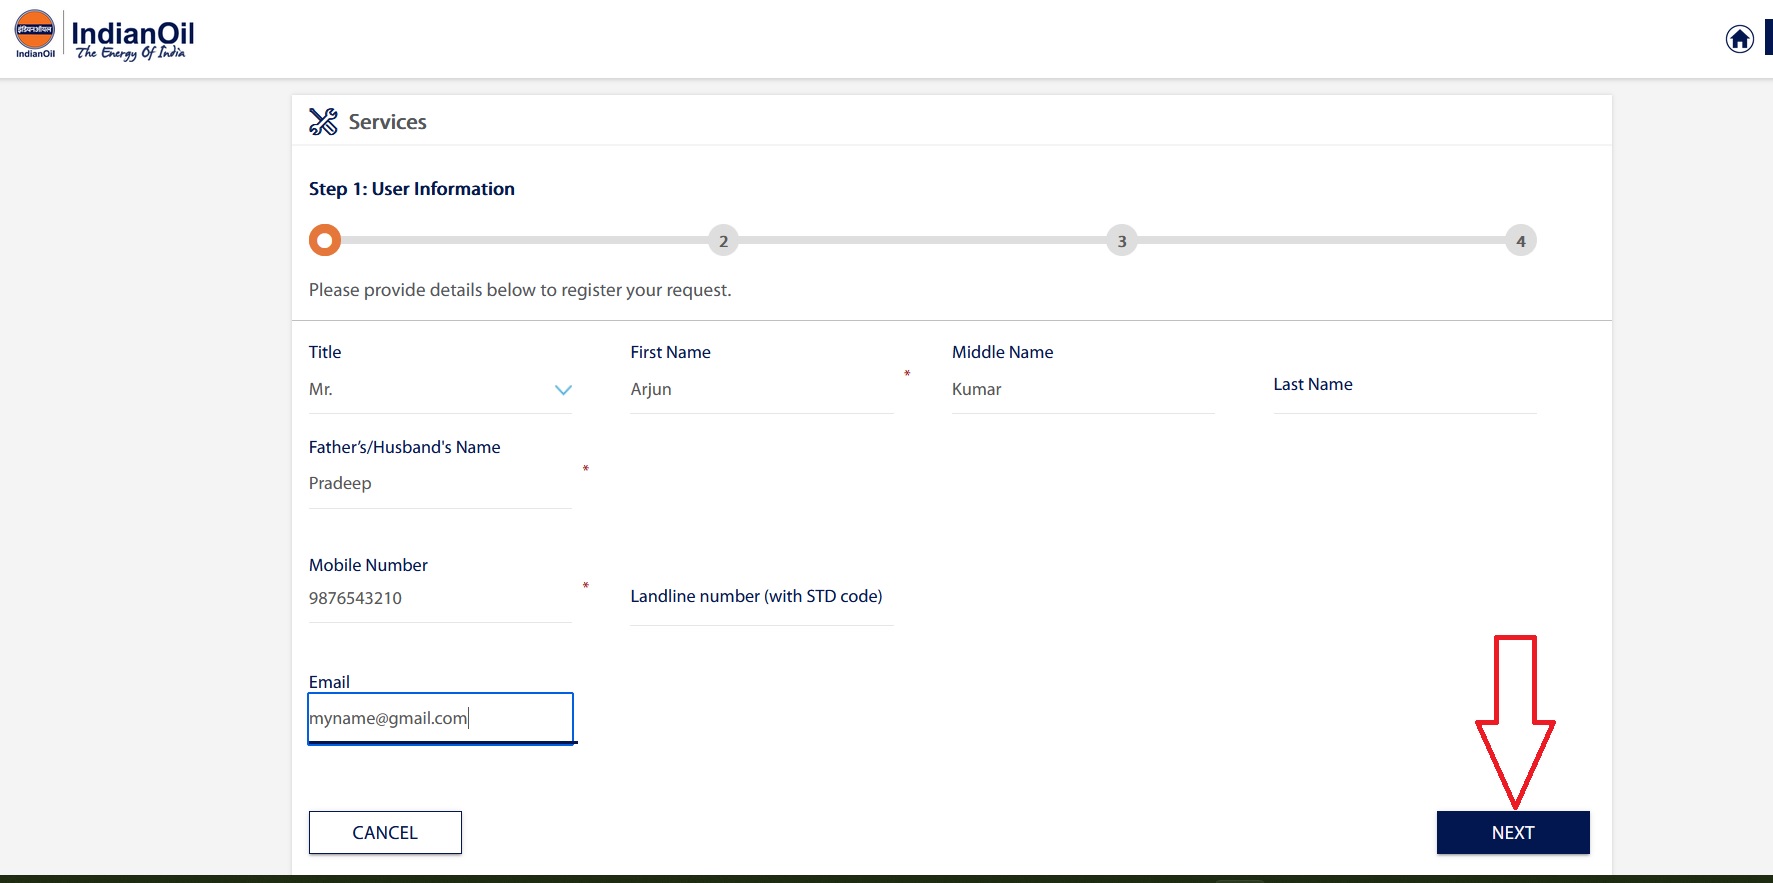The image size is (1773, 883).
Task: Click the Step 1: User Information heading
Action: 411,189
